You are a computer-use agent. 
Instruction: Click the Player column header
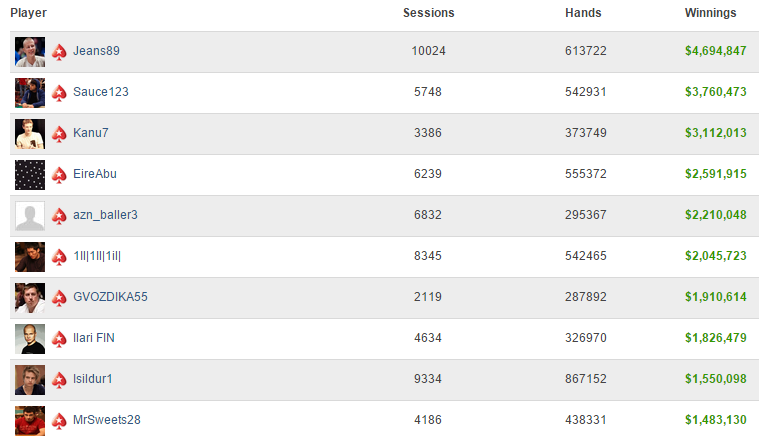29,13
